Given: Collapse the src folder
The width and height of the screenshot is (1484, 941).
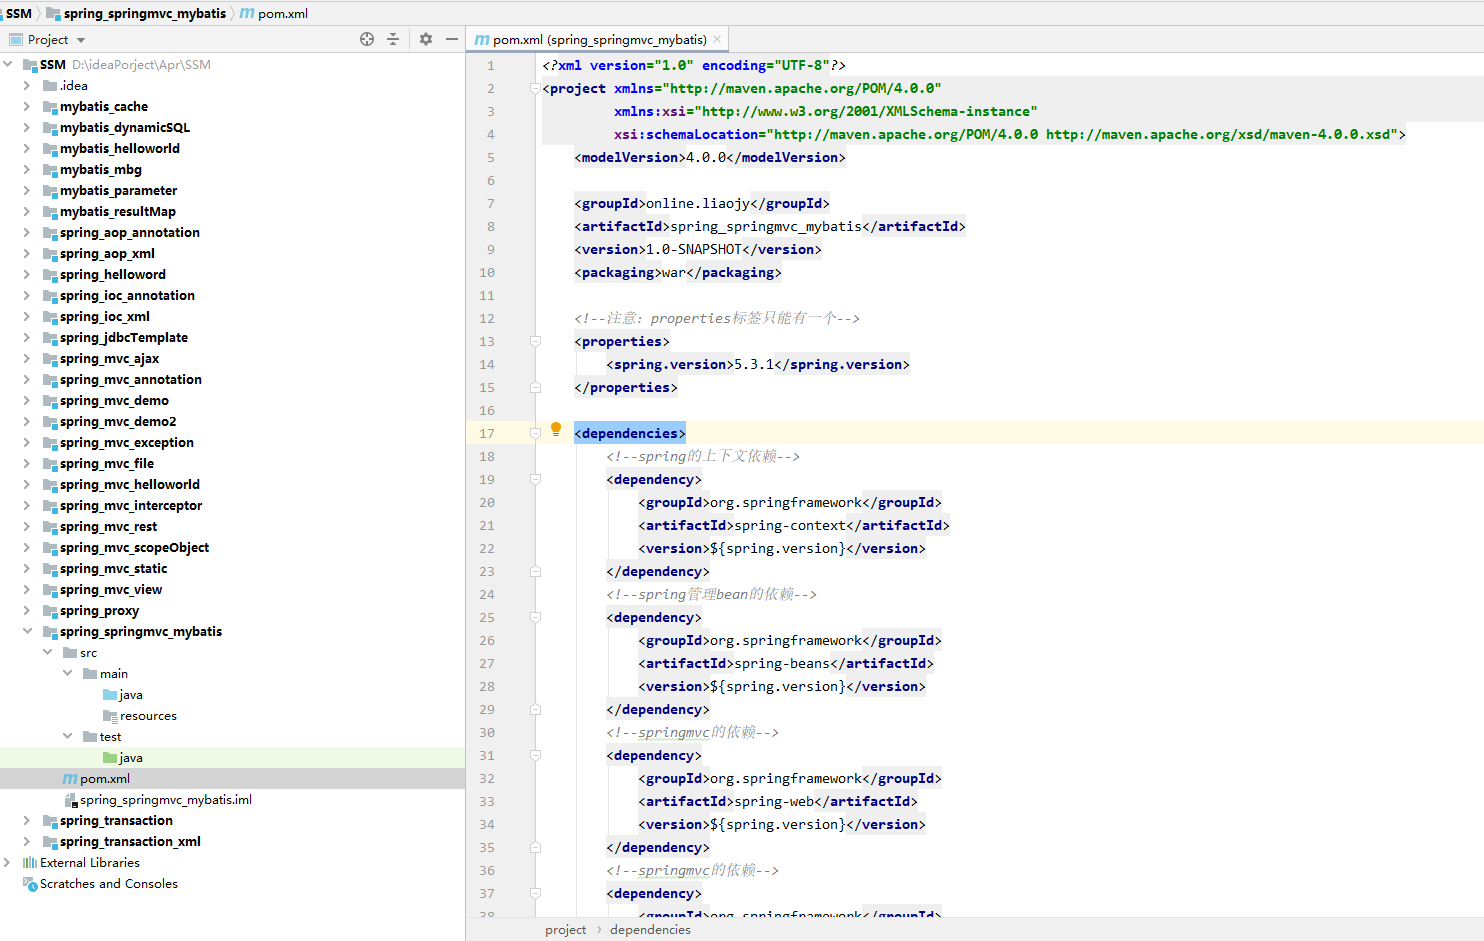Looking at the screenshot, I should 47,652.
